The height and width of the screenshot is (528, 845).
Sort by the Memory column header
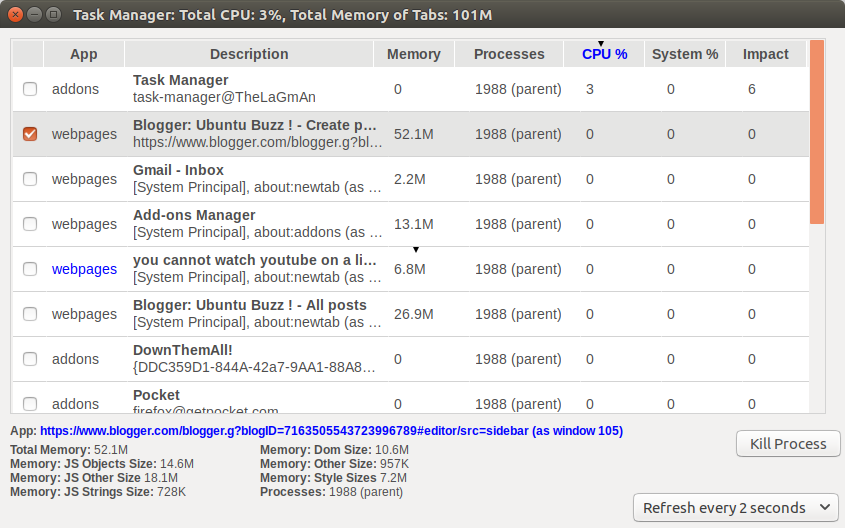(x=414, y=54)
